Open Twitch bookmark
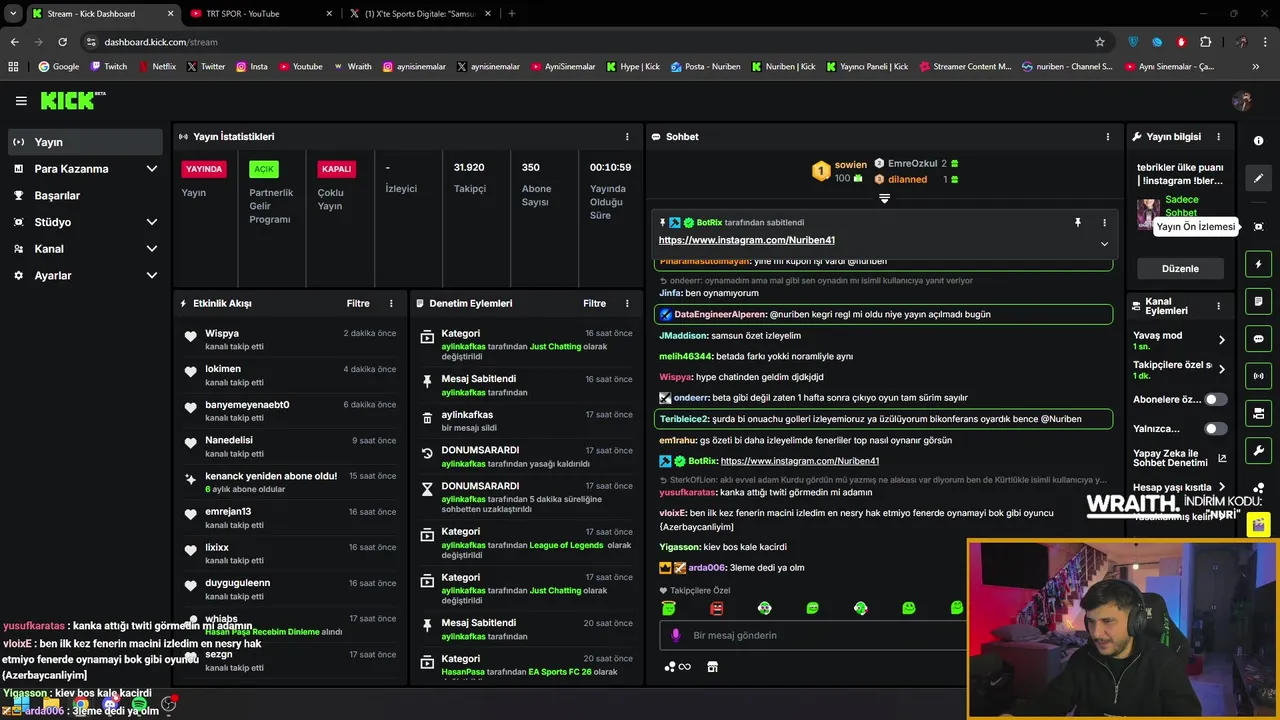This screenshot has width=1280, height=720. [x=108, y=67]
